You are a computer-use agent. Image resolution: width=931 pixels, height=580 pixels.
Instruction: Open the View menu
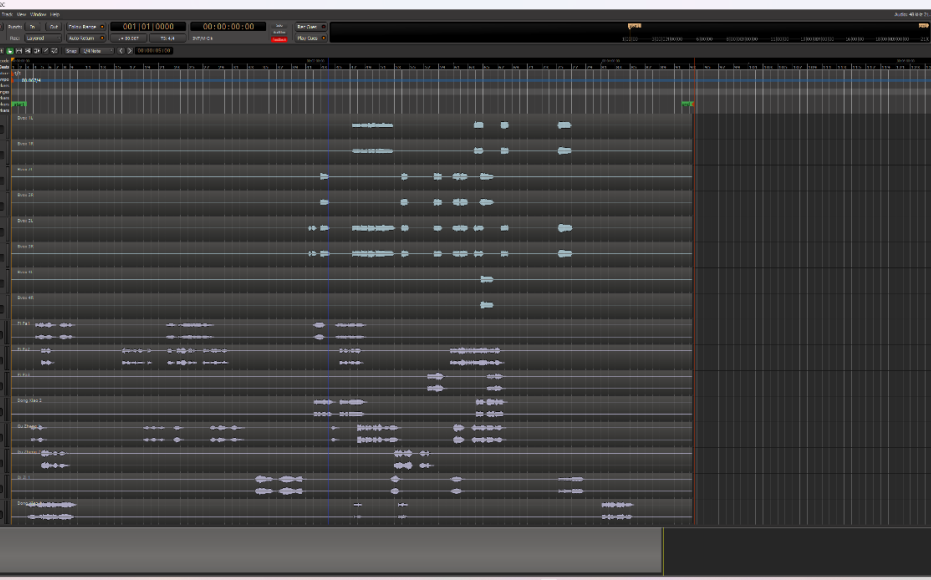tap(22, 14)
